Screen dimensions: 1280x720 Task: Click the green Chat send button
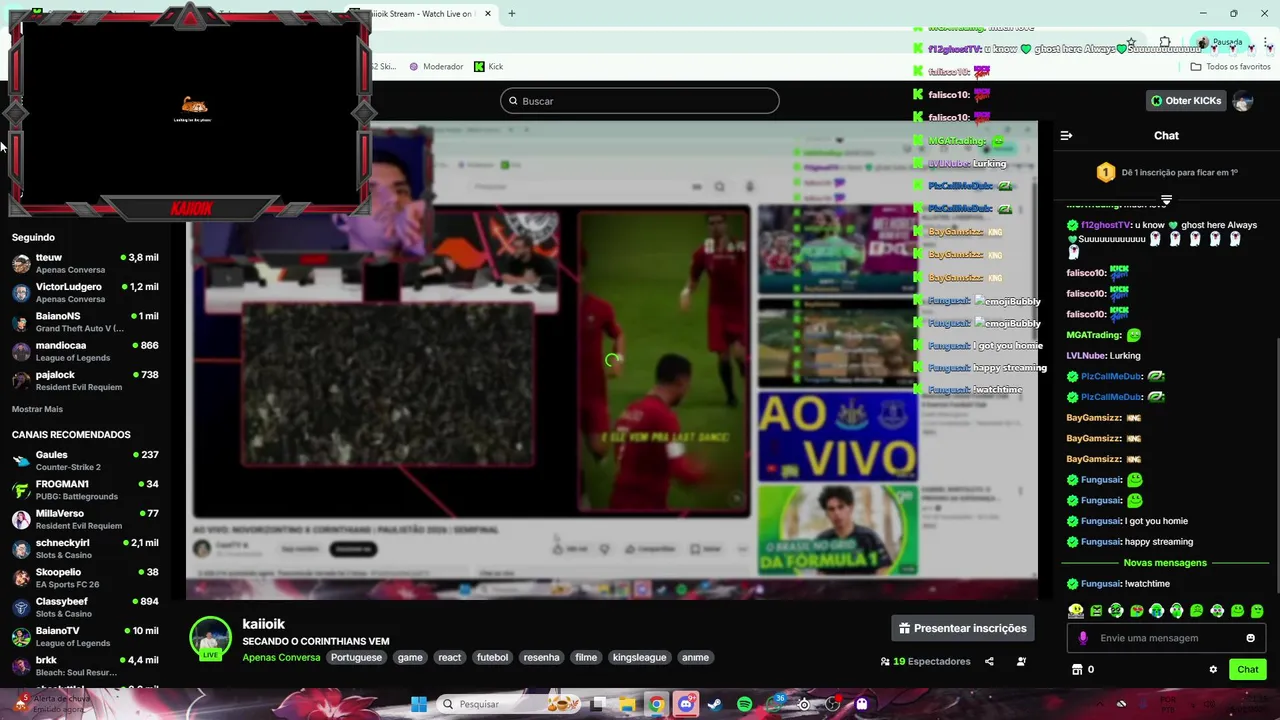[x=1248, y=669]
